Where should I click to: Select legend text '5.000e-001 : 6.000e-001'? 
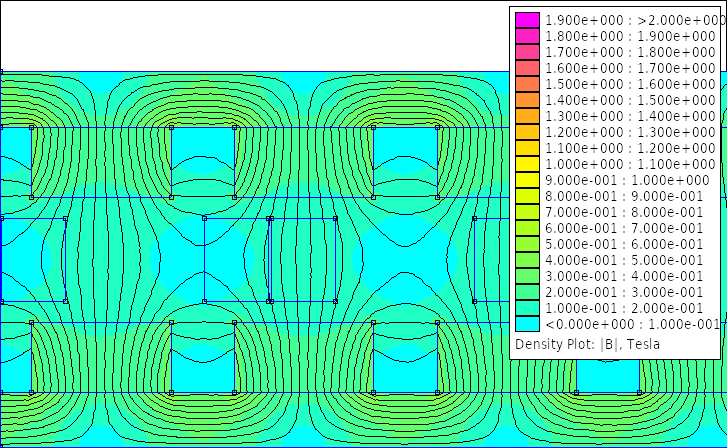[624, 244]
